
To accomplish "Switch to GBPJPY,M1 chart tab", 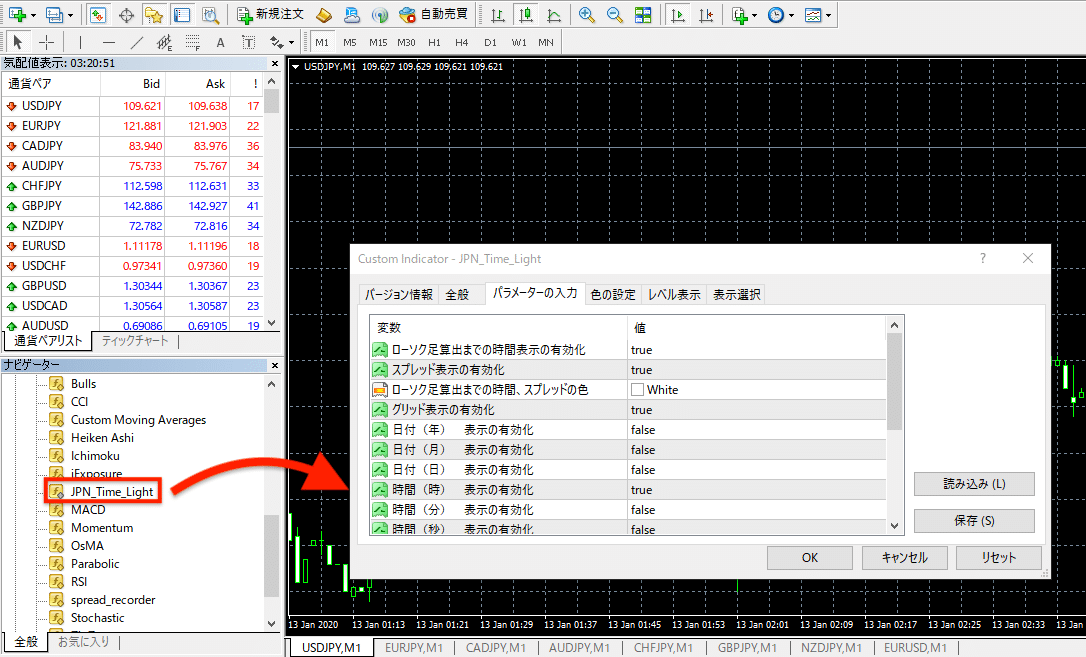I will (x=747, y=648).
